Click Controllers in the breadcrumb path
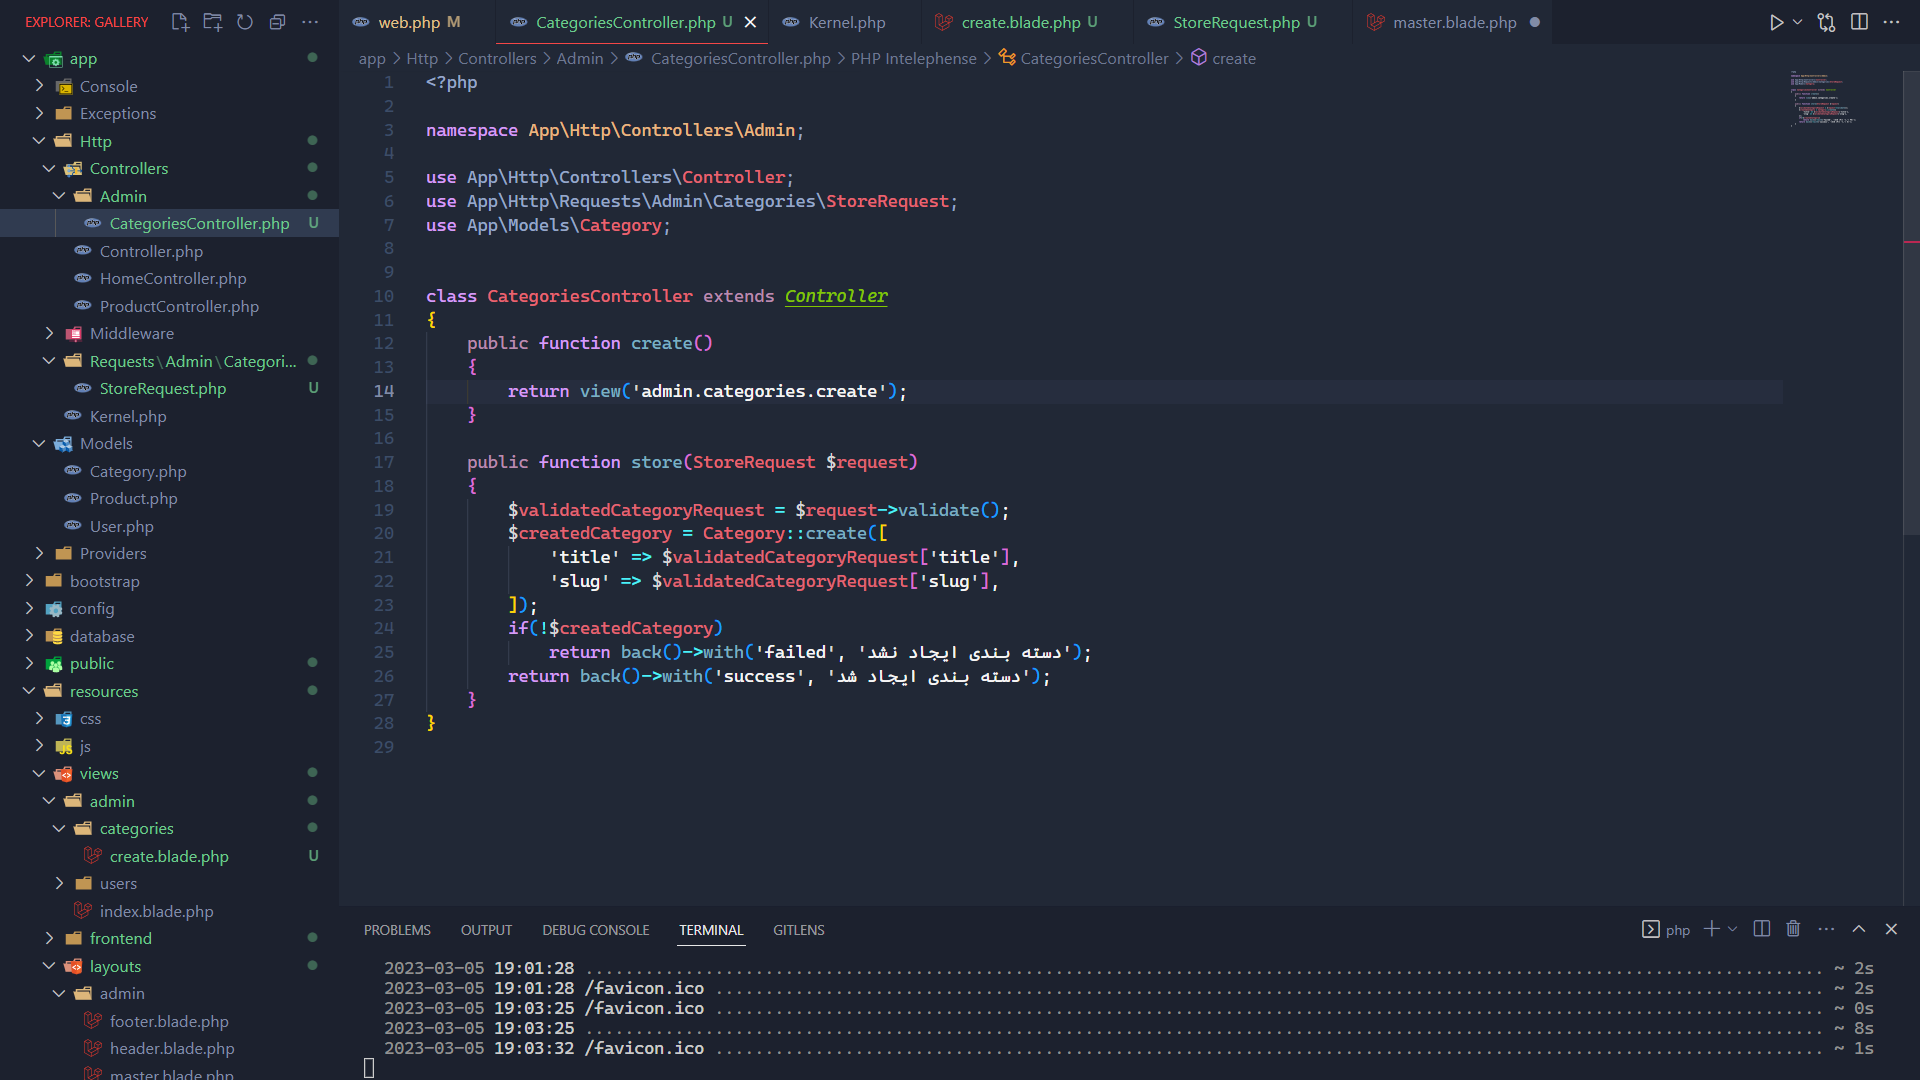The width and height of the screenshot is (1920, 1080). [x=497, y=59]
